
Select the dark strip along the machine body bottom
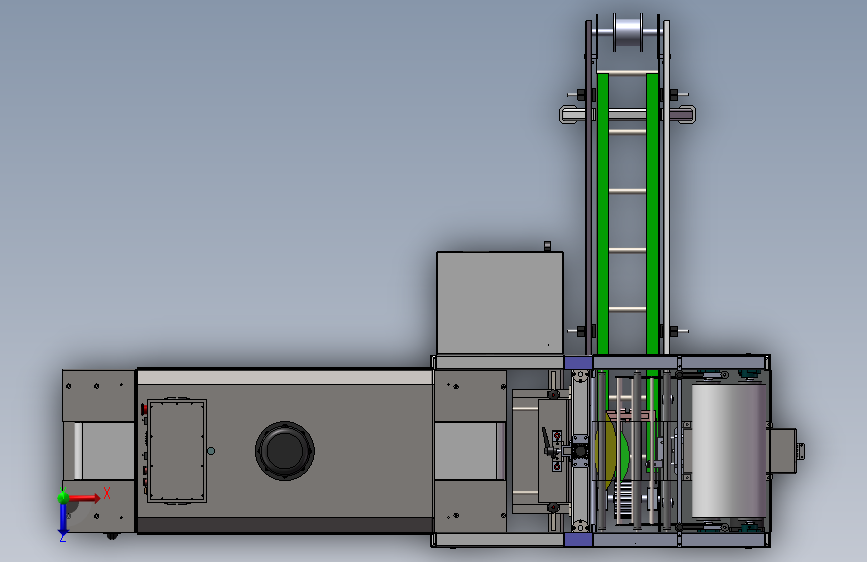coord(285,525)
